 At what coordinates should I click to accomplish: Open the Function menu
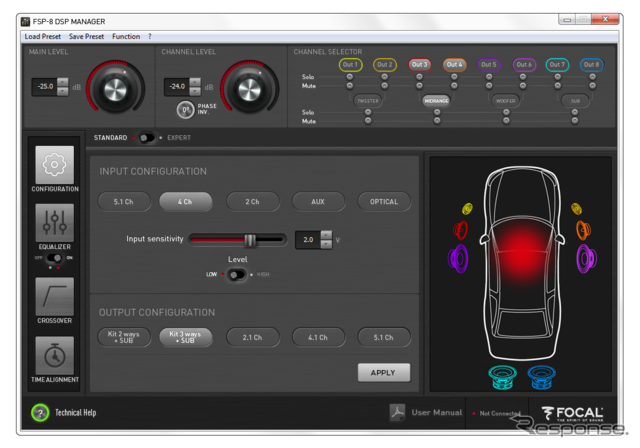126,37
